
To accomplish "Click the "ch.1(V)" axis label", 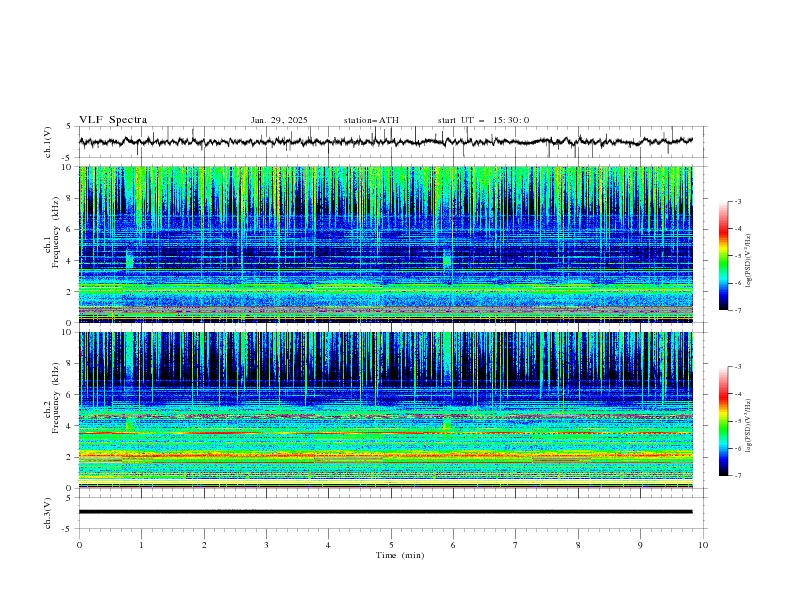I will 48,142.
